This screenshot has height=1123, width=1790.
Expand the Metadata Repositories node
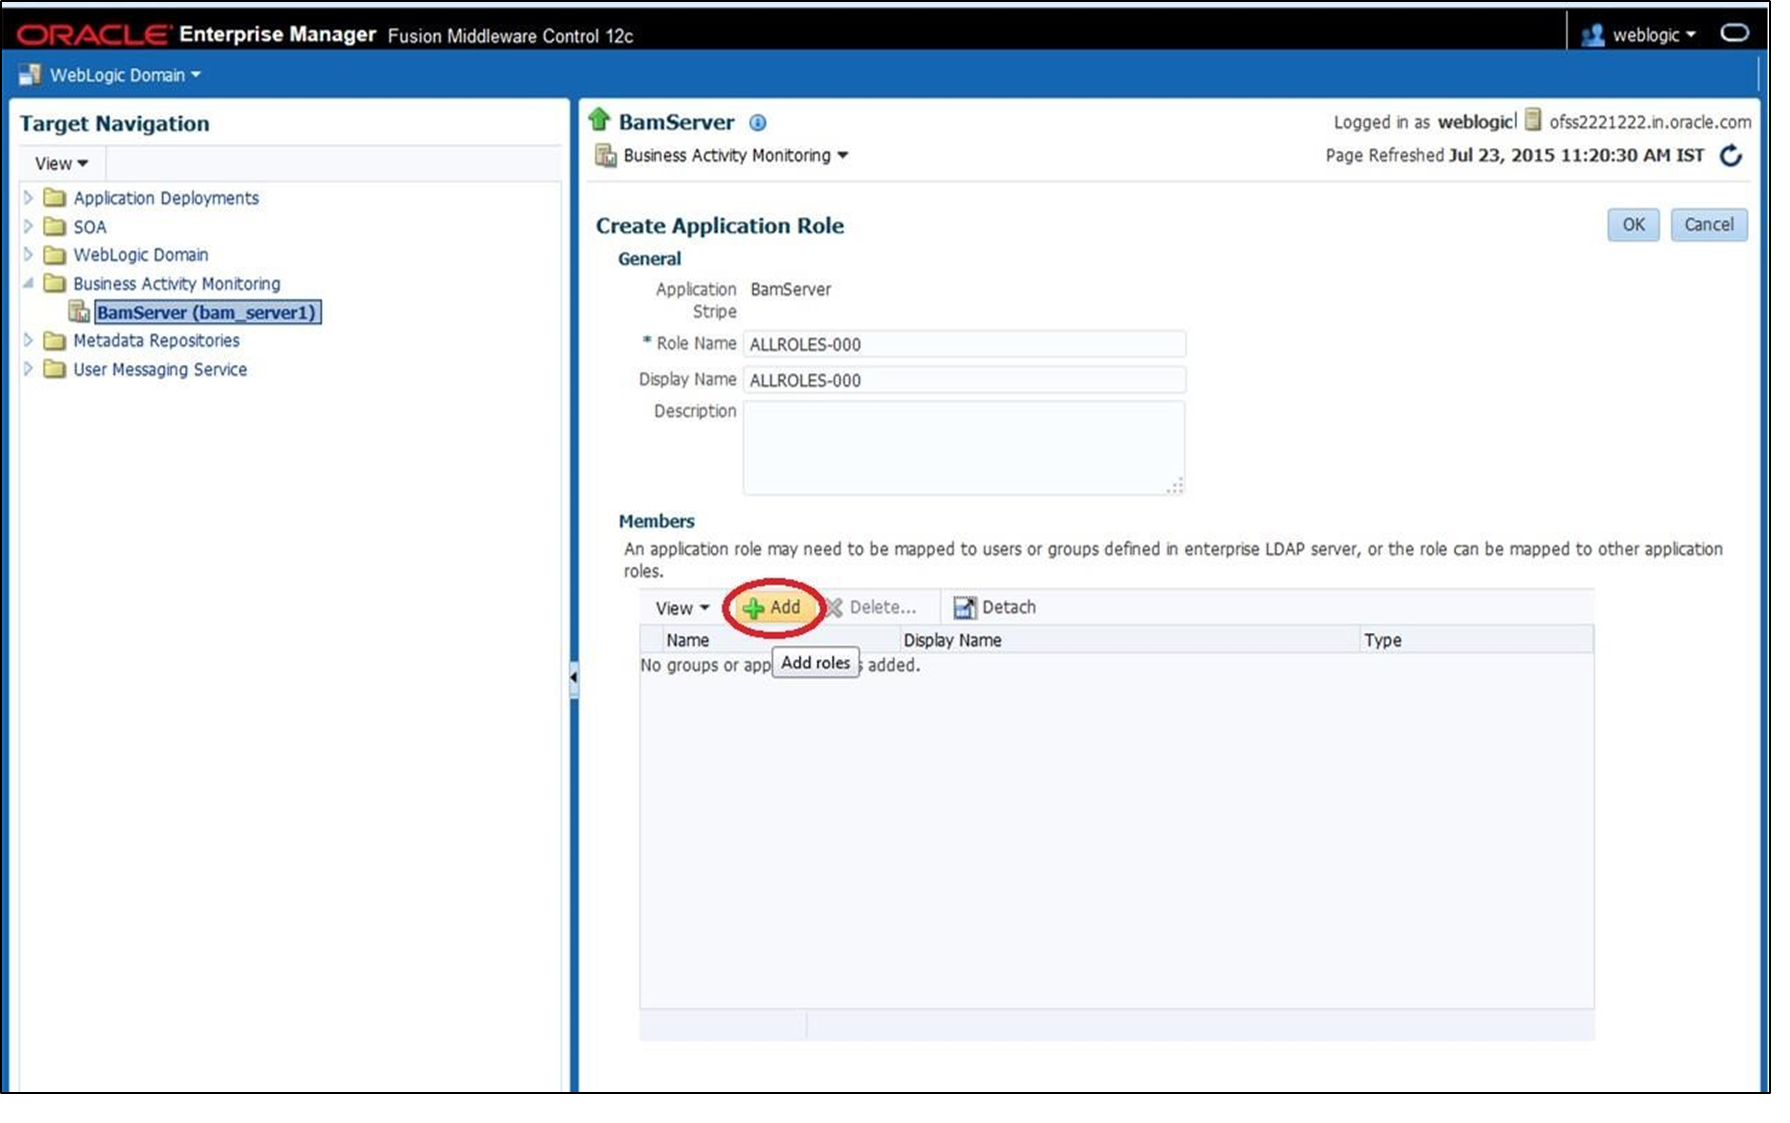(28, 341)
